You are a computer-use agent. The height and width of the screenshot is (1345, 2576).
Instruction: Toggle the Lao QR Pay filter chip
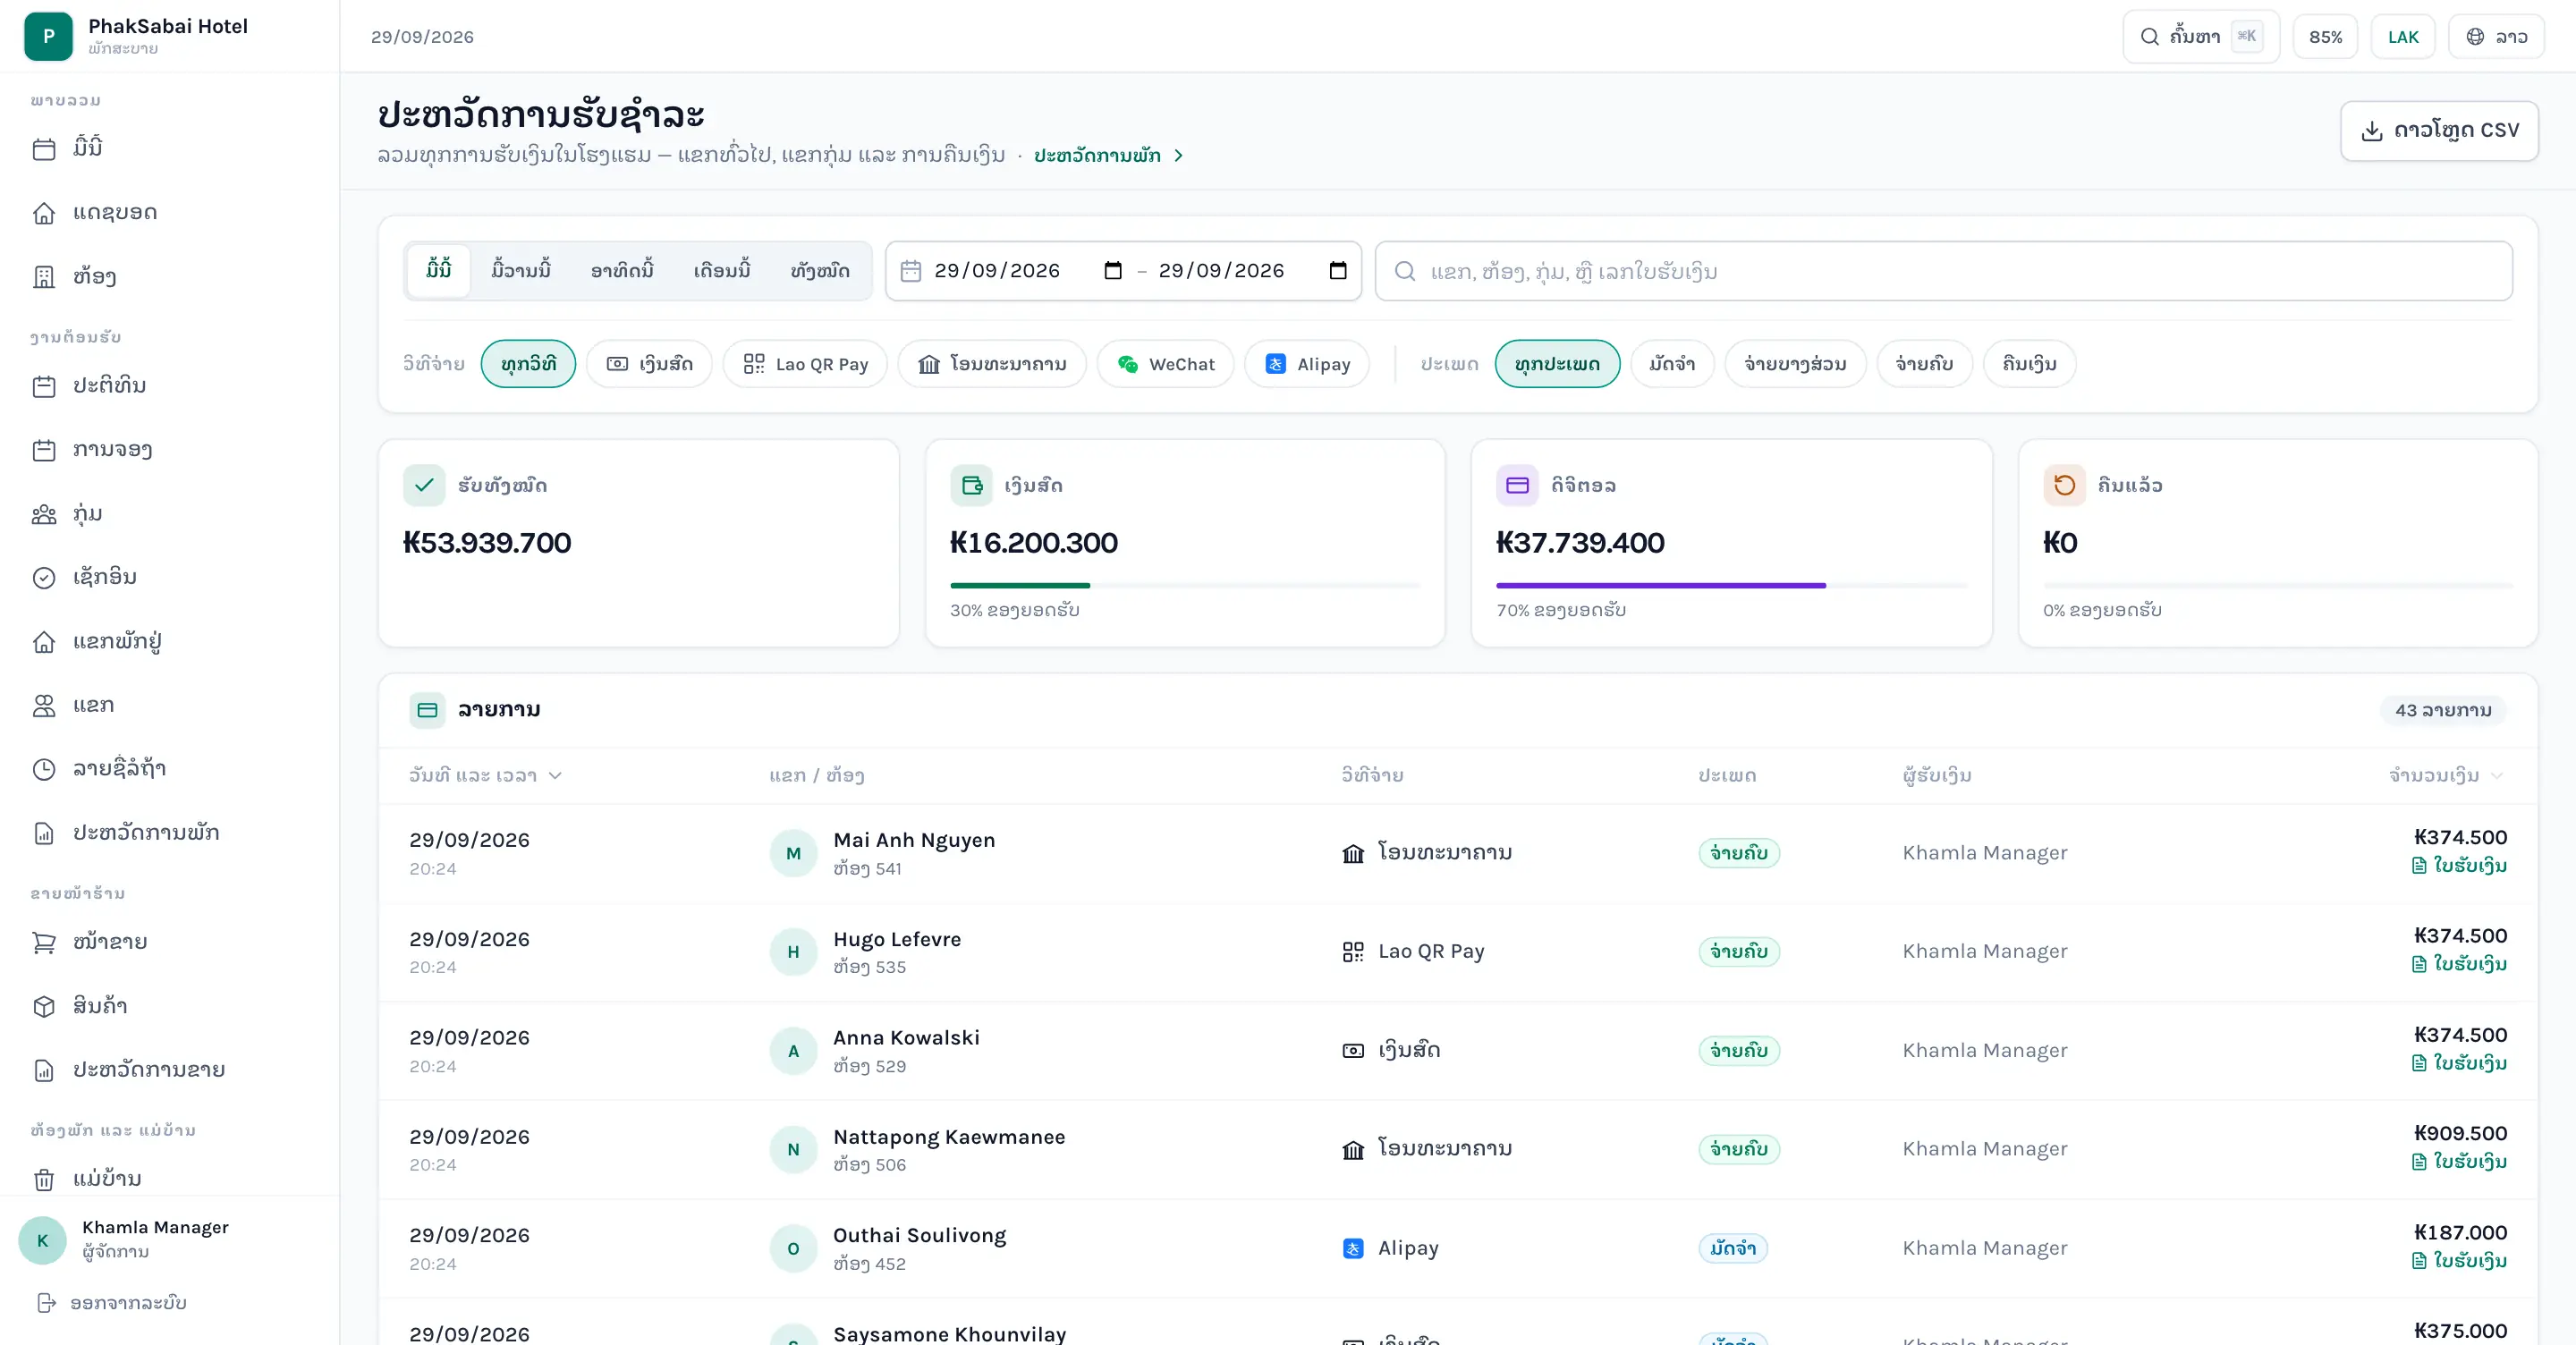pyautogui.click(x=805, y=364)
